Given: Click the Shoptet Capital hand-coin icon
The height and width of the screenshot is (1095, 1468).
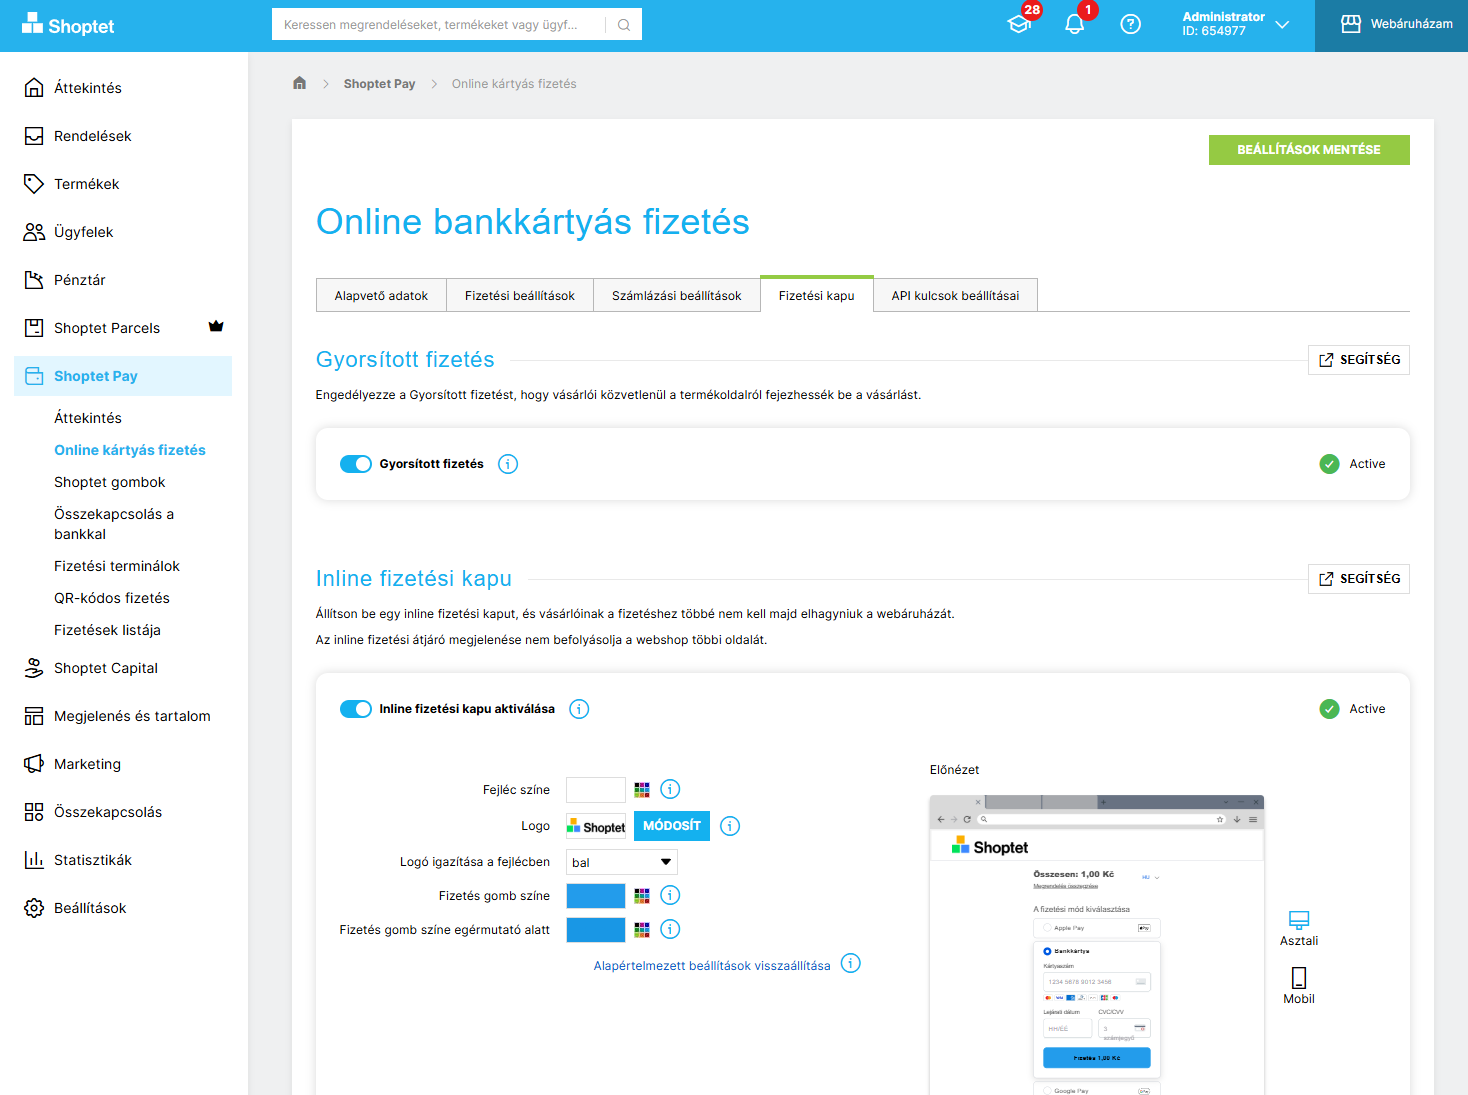Looking at the screenshot, I should (x=34, y=668).
